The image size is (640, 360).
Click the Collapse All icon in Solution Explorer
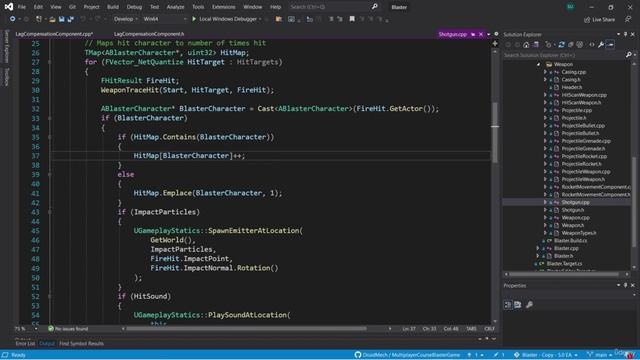571,44
